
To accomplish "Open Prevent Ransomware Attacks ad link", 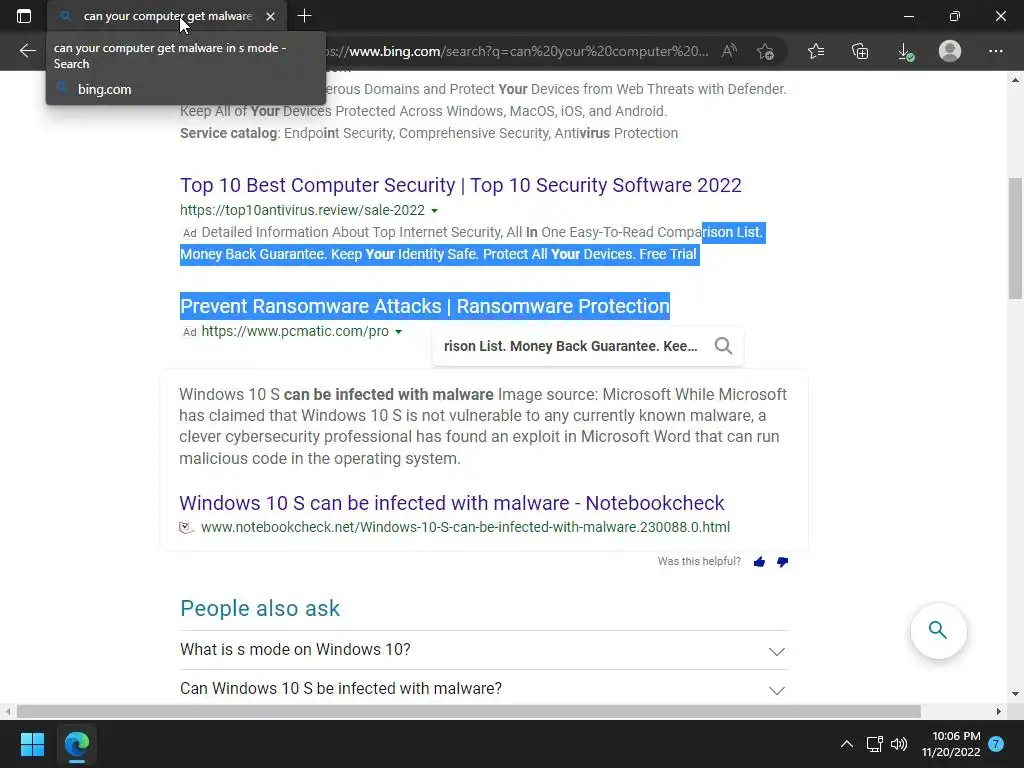I will (x=425, y=306).
